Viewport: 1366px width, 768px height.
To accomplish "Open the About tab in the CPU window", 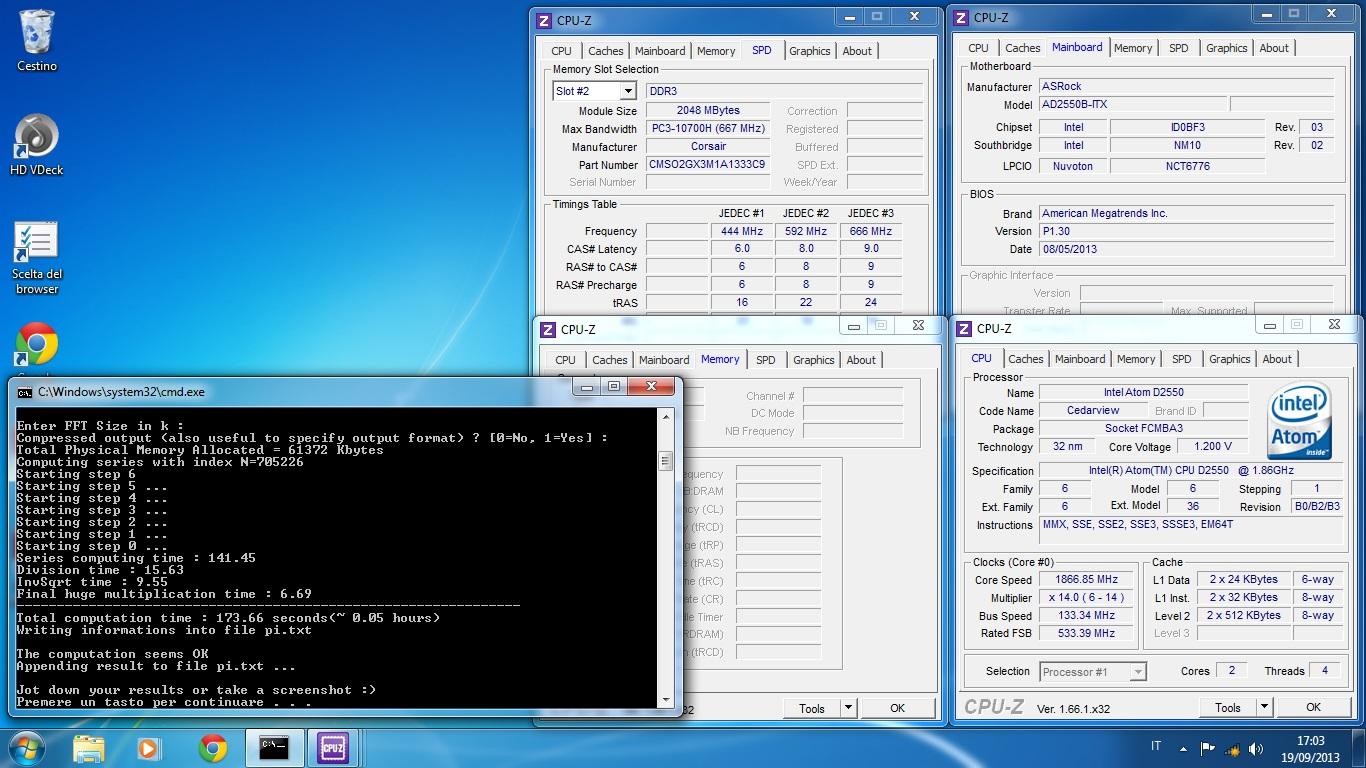I will click(1277, 359).
